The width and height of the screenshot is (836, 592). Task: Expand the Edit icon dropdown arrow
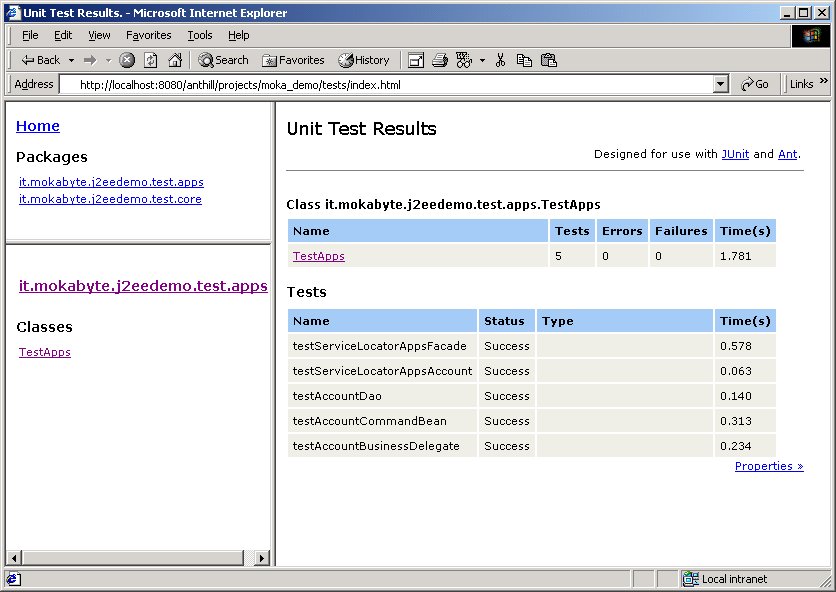pos(483,60)
